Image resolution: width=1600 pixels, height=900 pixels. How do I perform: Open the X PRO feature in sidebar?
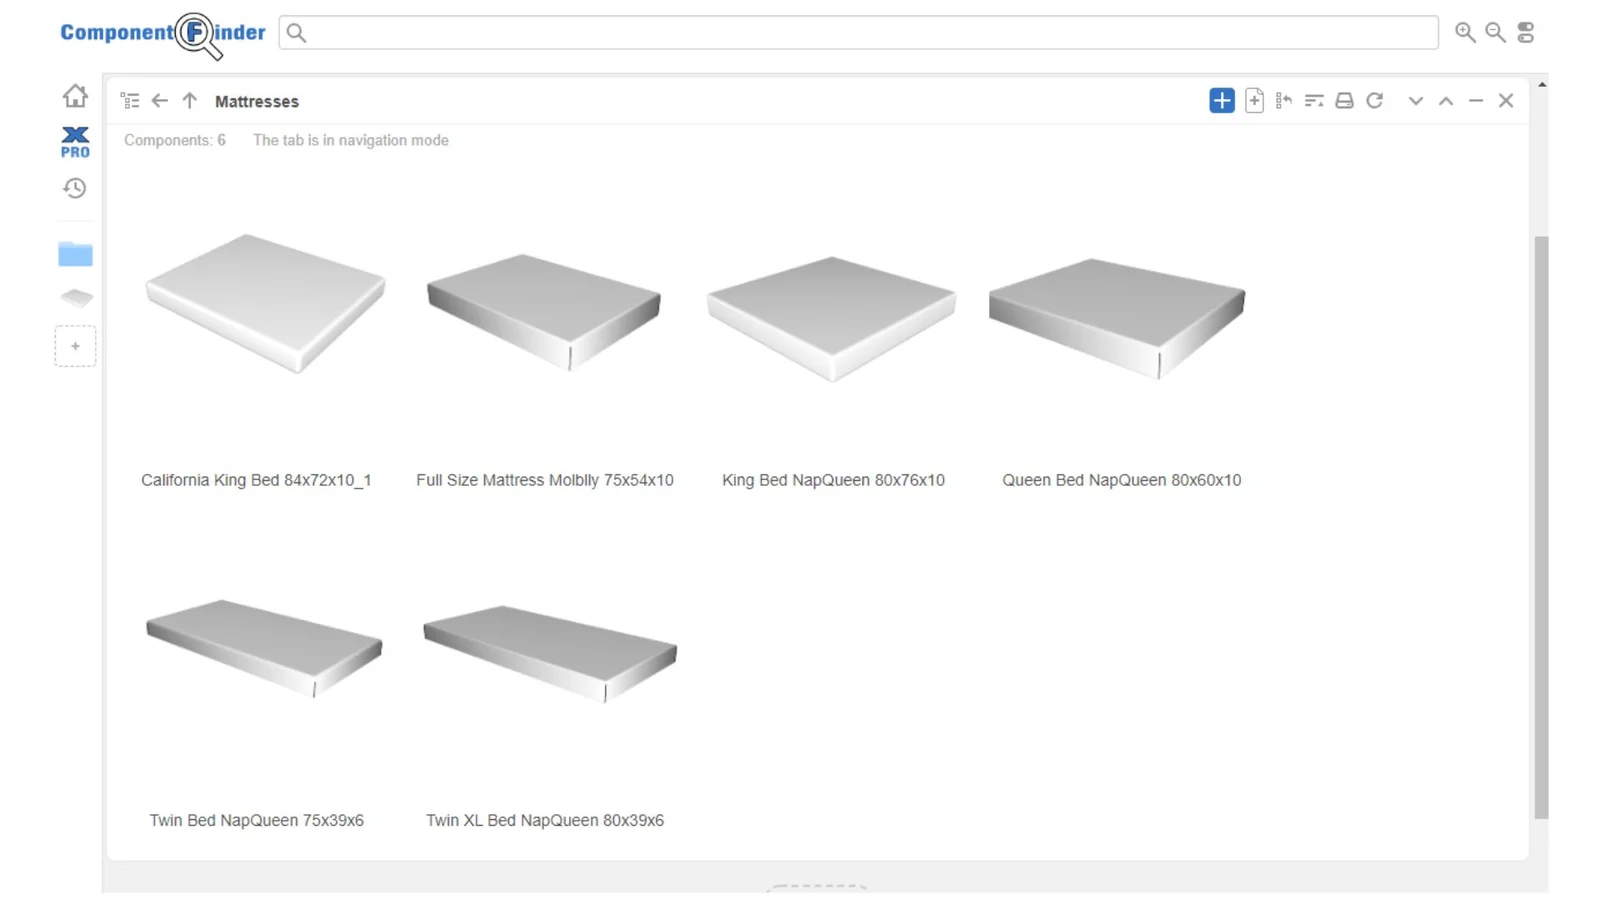point(74,141)
